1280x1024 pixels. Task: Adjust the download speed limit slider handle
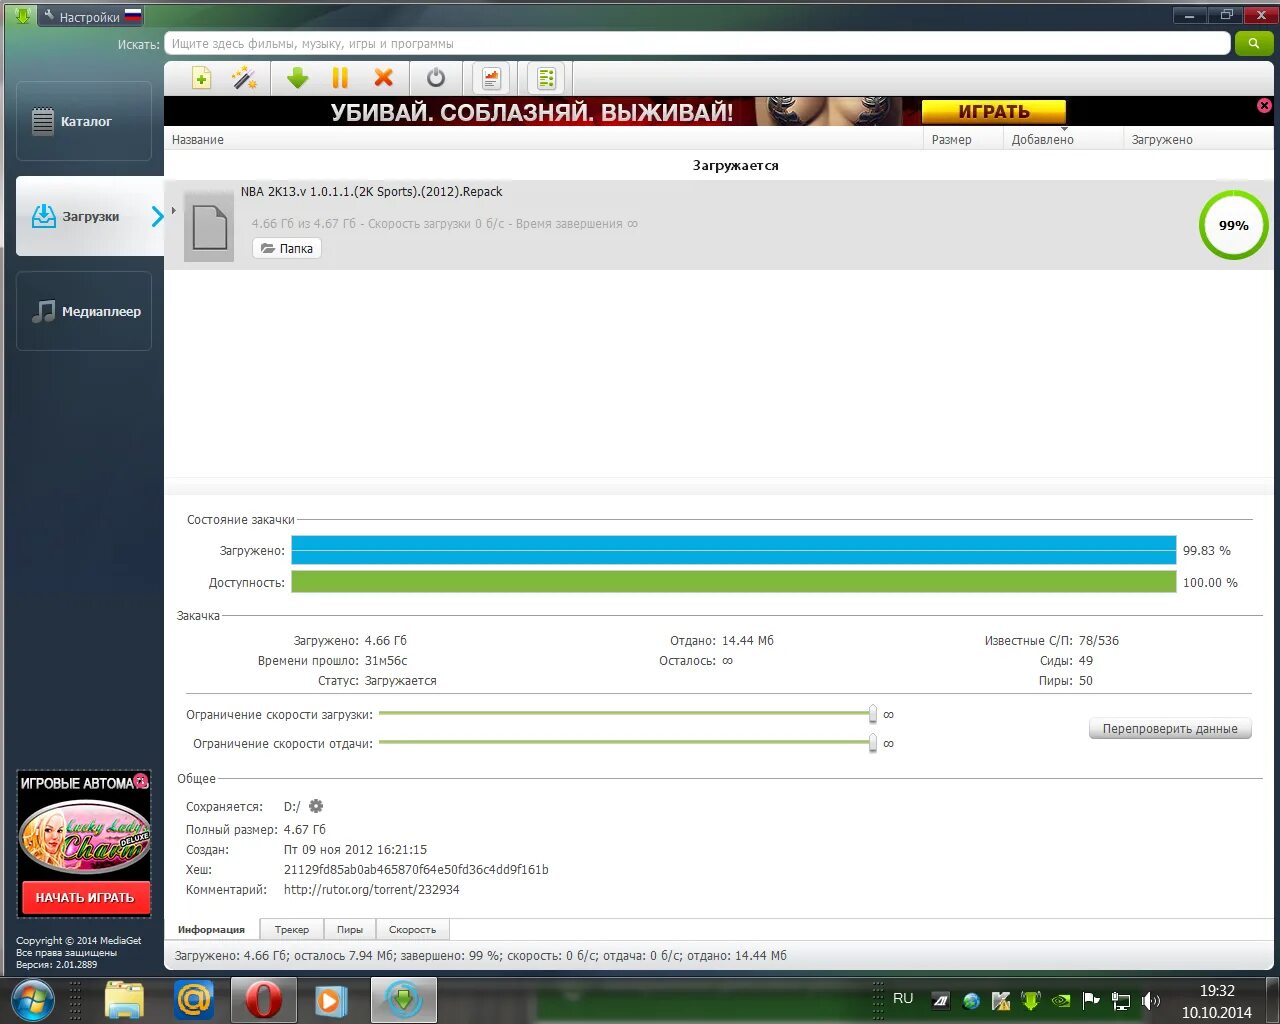(x=873, y=714)
